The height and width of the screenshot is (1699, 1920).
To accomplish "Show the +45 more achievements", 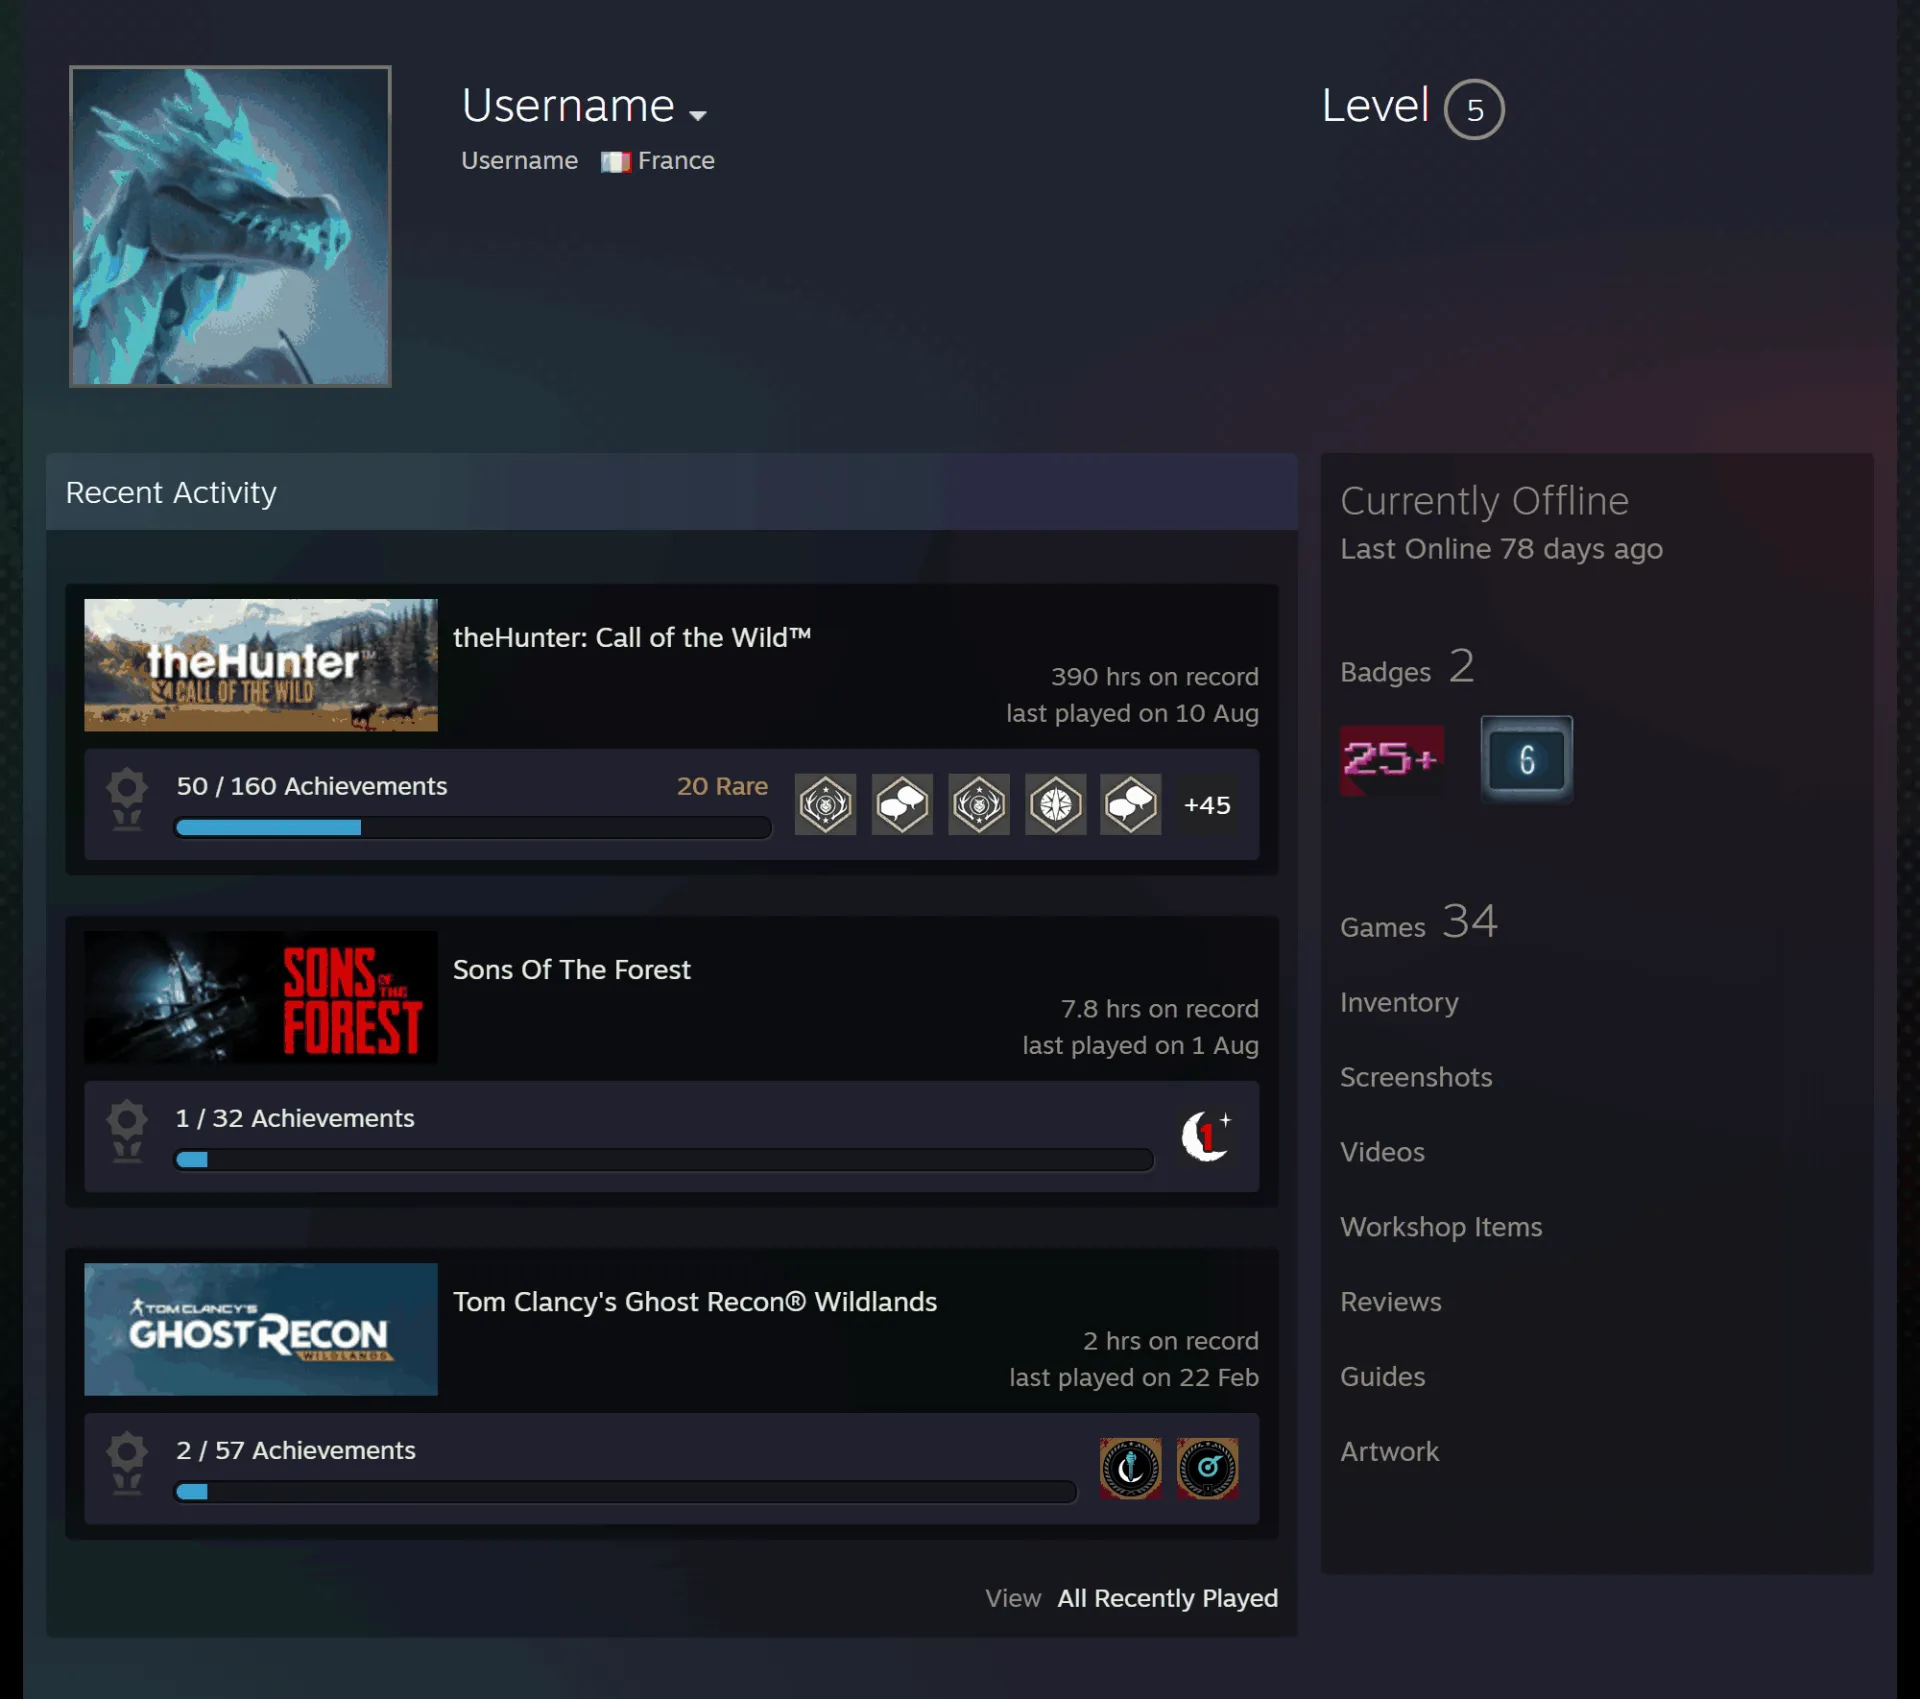I will [1207, 805].
